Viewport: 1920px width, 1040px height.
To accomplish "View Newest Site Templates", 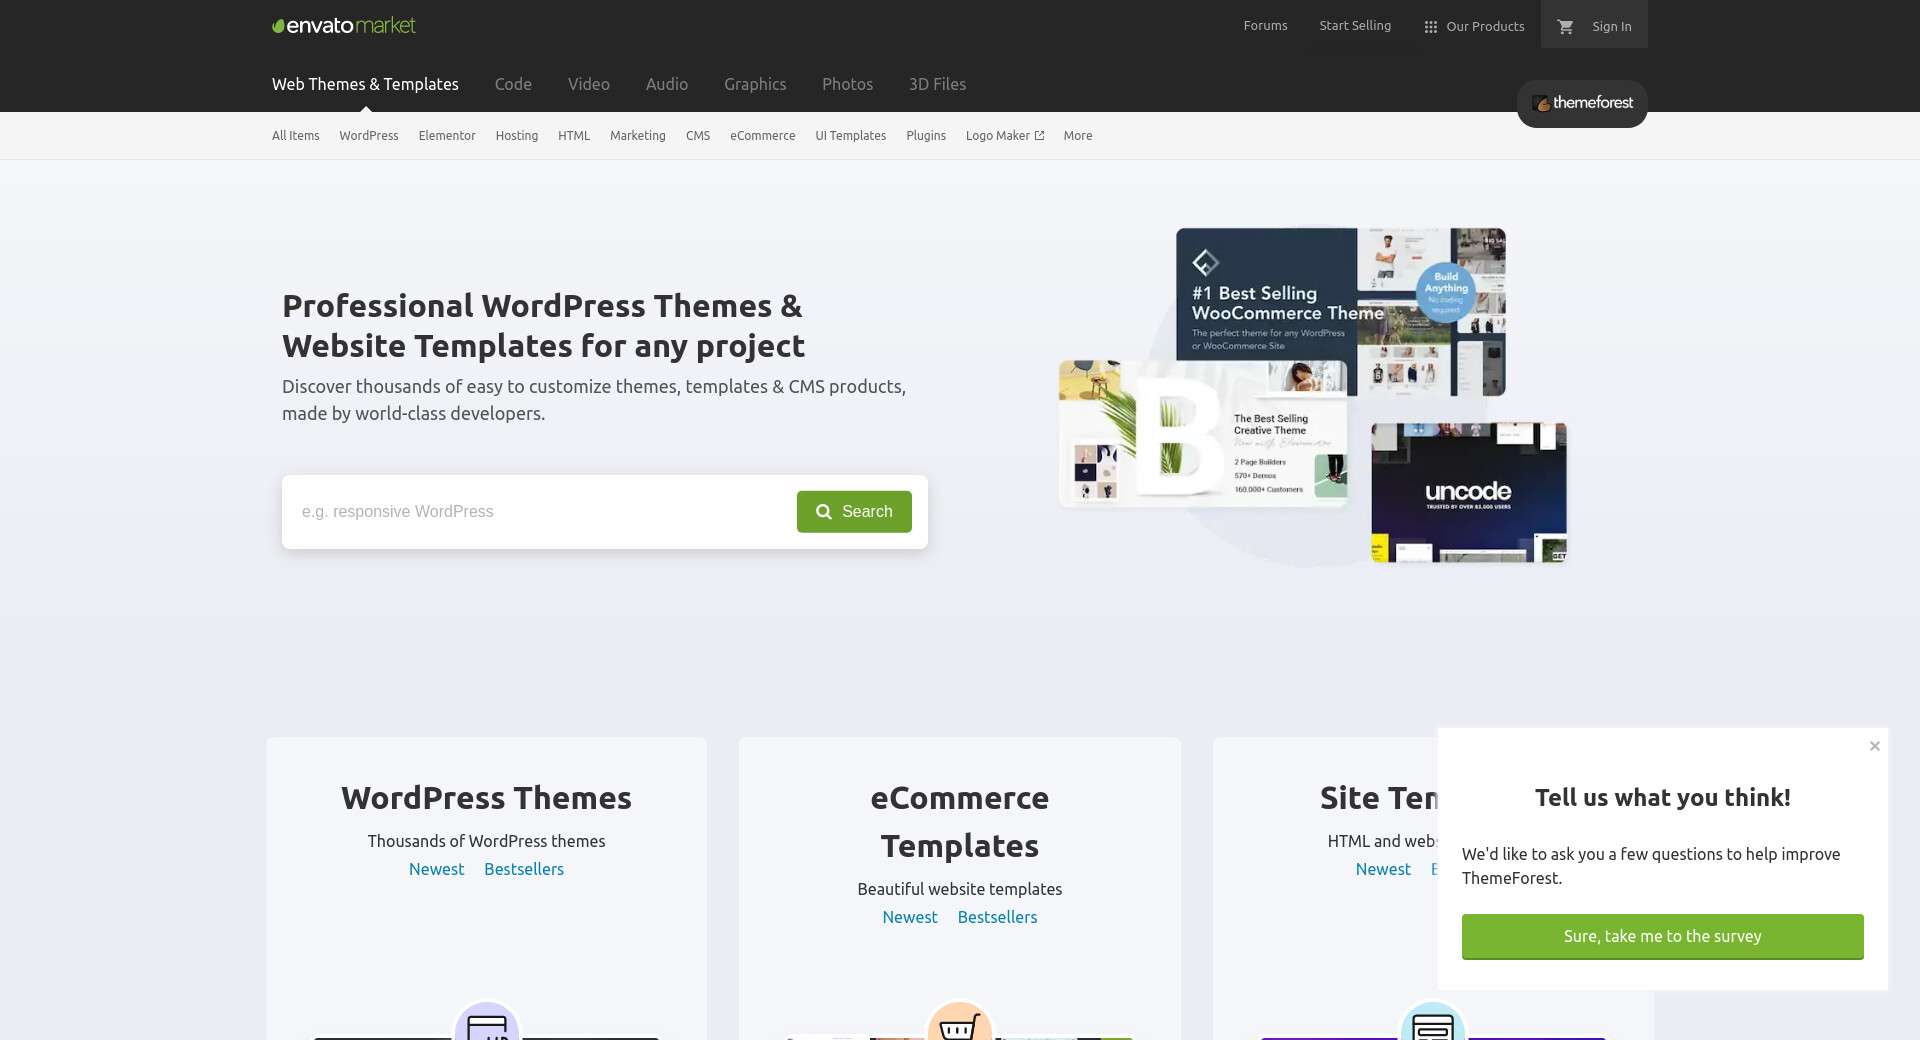I will 1383,869.
